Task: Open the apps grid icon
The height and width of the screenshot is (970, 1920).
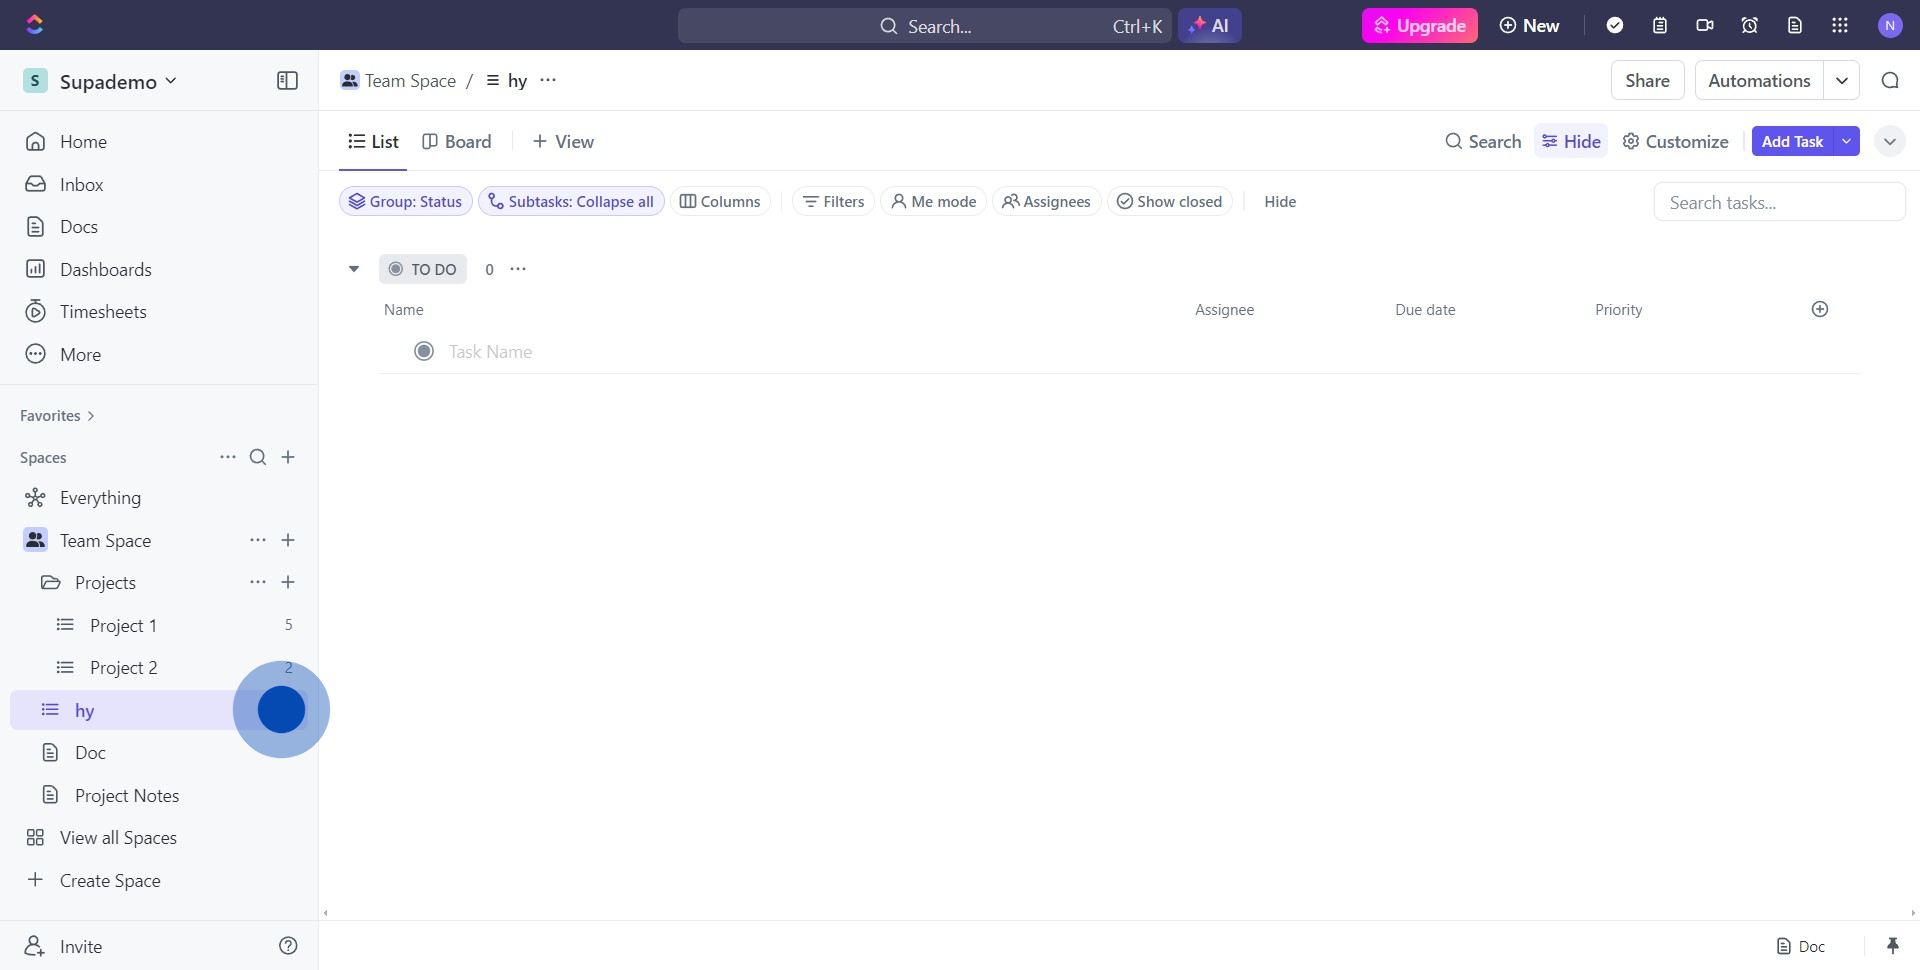Action: tap(1840, 26)
